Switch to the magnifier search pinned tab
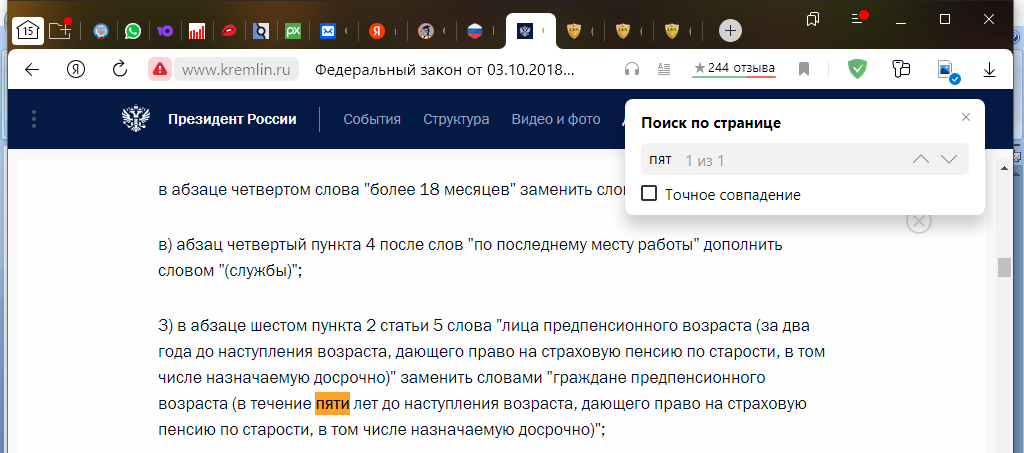 pos(261,31)
